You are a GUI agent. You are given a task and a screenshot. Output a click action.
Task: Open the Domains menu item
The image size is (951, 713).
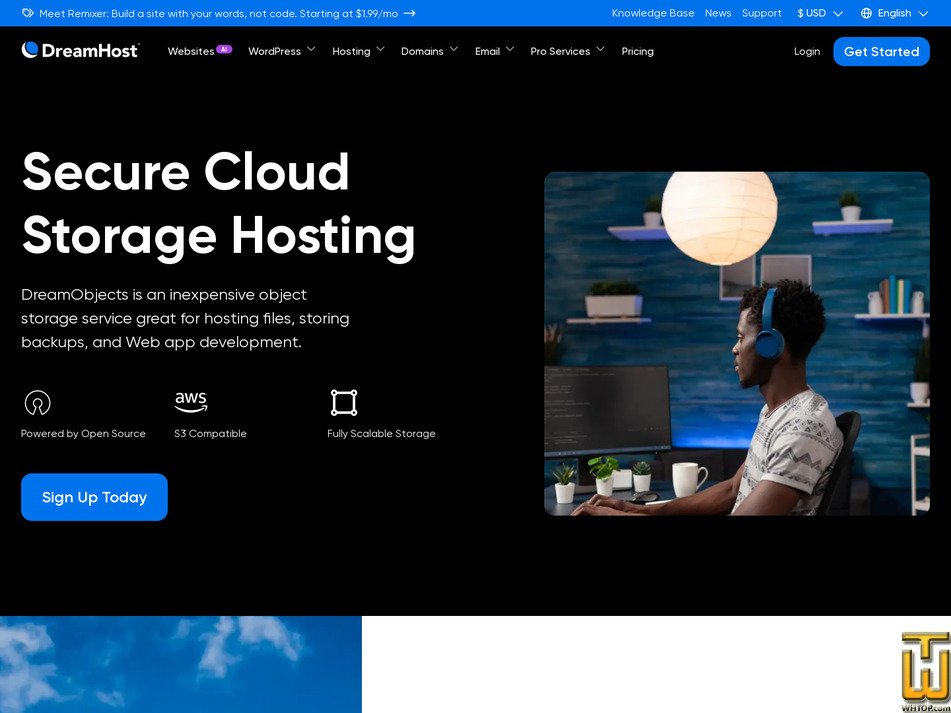click(422, 52)
